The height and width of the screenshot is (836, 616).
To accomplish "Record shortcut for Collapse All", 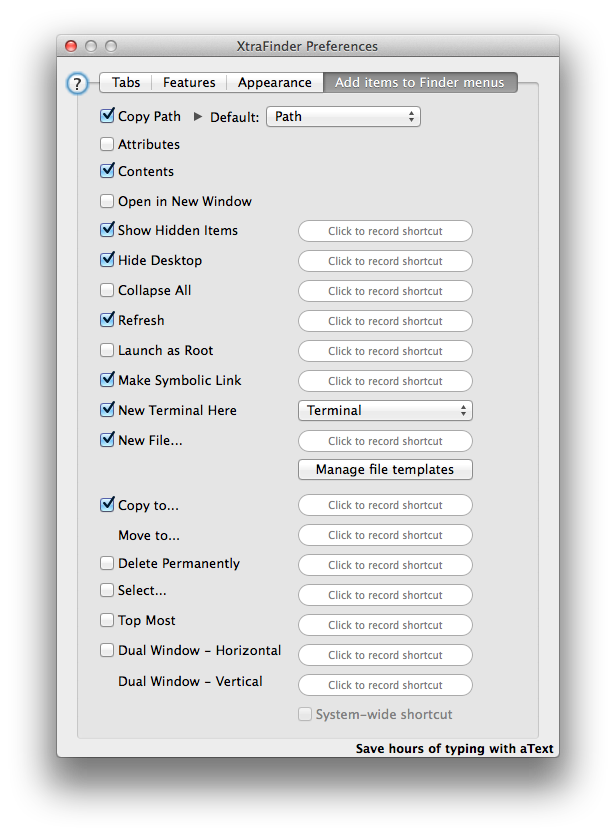I will [385, 291].
